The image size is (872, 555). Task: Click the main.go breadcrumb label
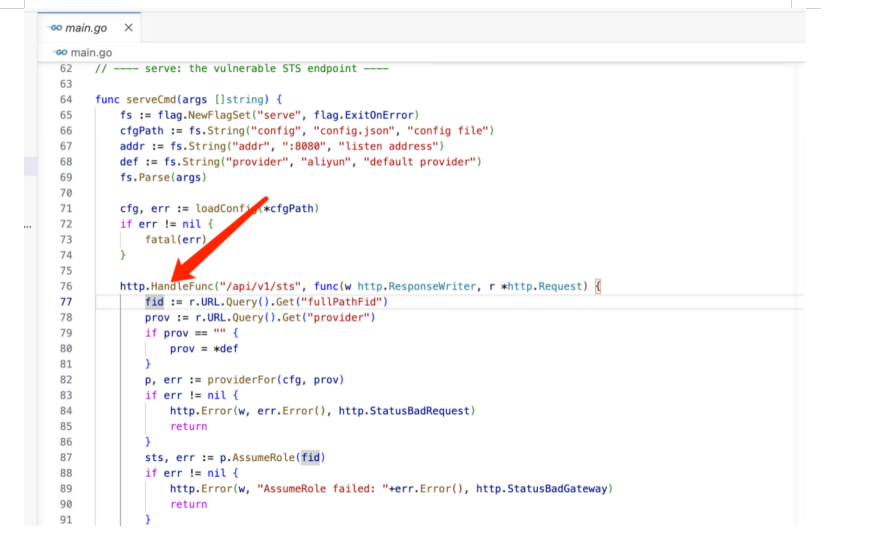pos(91,52)
